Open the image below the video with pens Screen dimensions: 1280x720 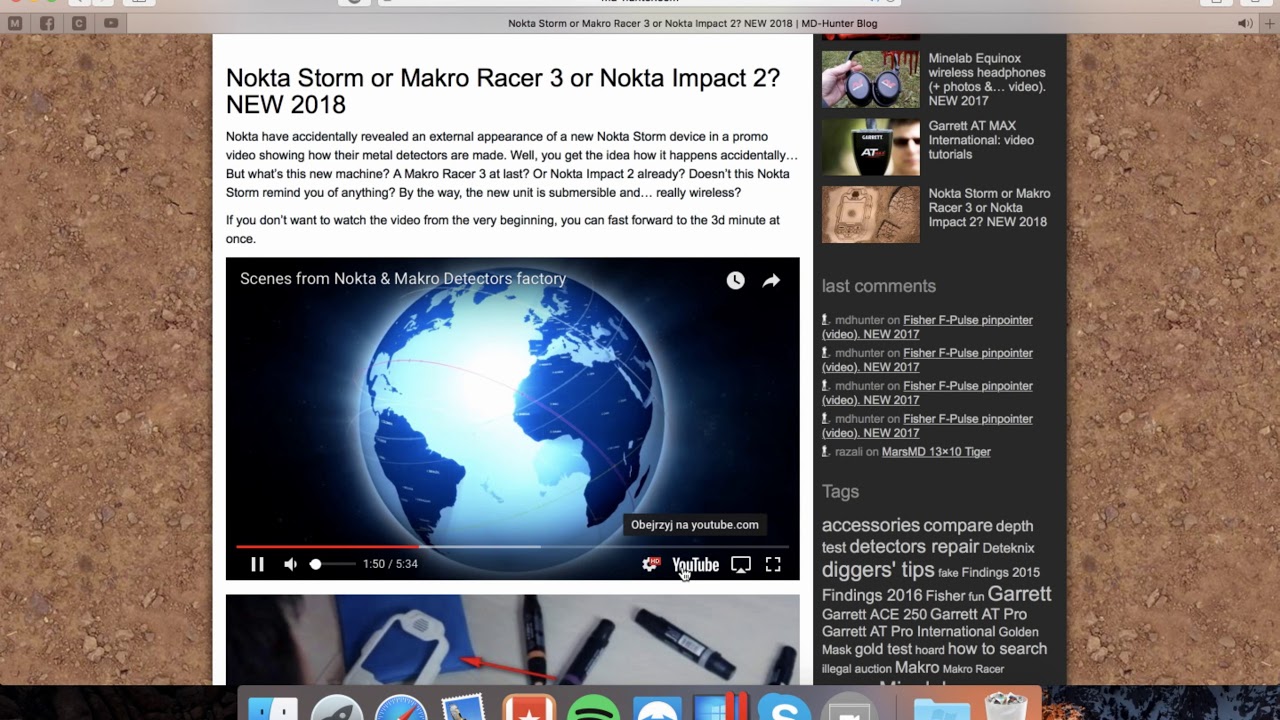click(512, 640)
